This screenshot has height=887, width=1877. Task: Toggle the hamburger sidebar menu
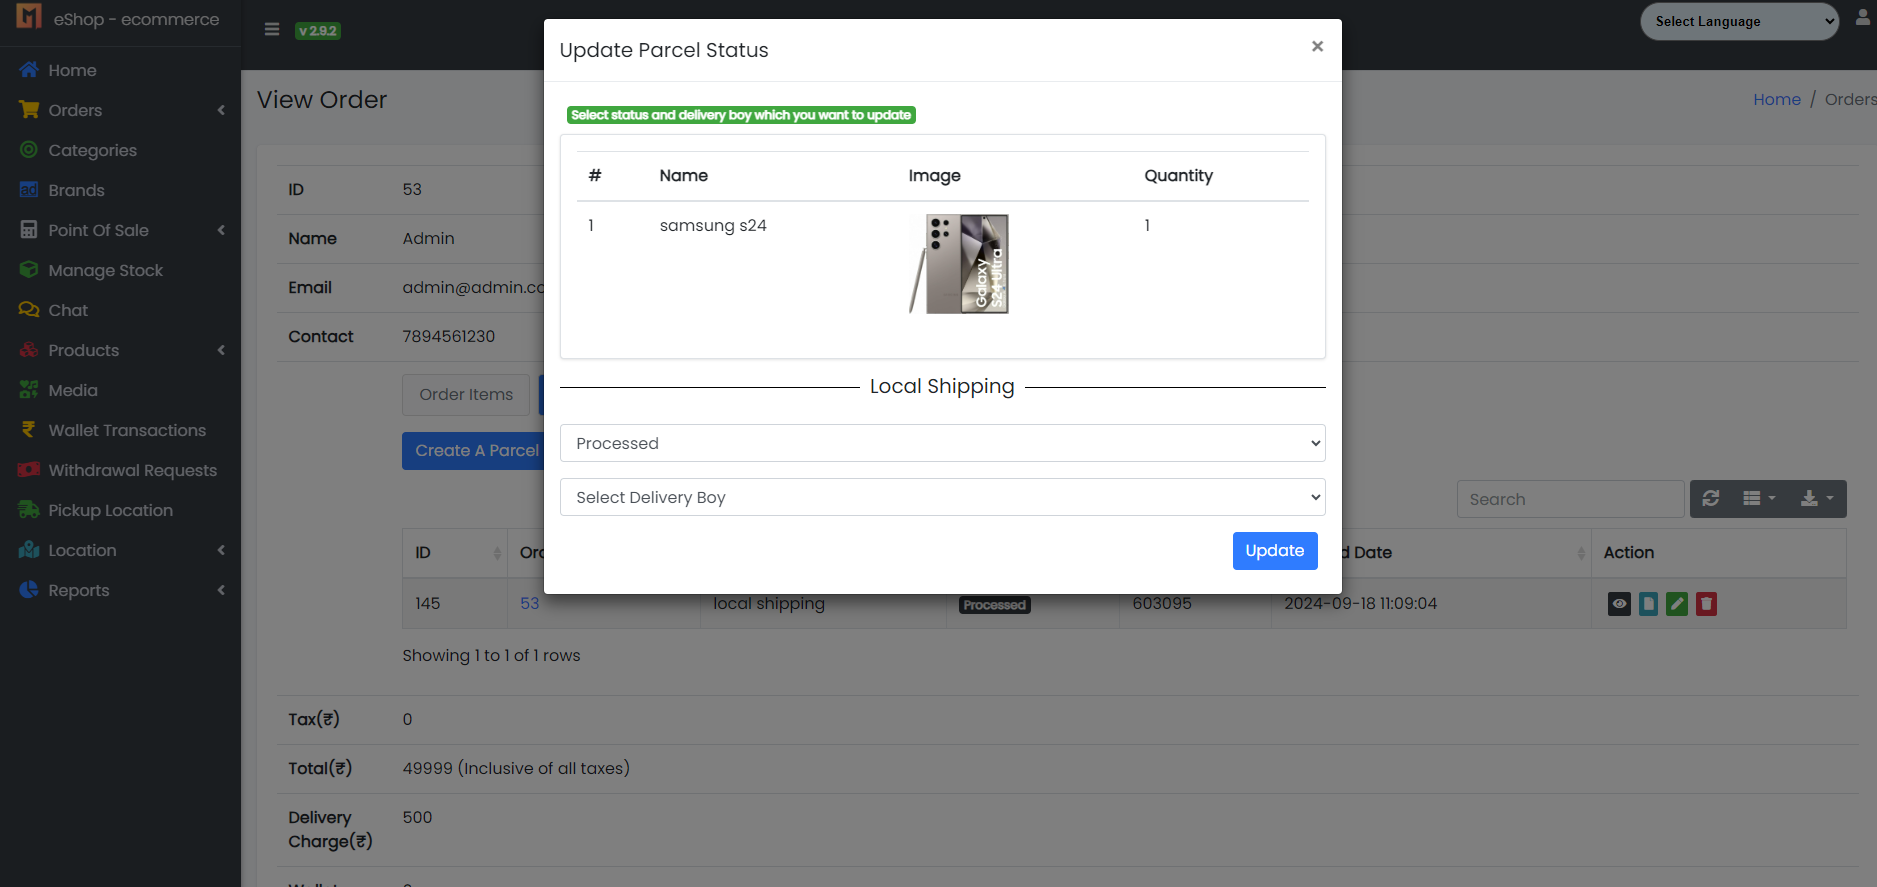coord(271,30)
